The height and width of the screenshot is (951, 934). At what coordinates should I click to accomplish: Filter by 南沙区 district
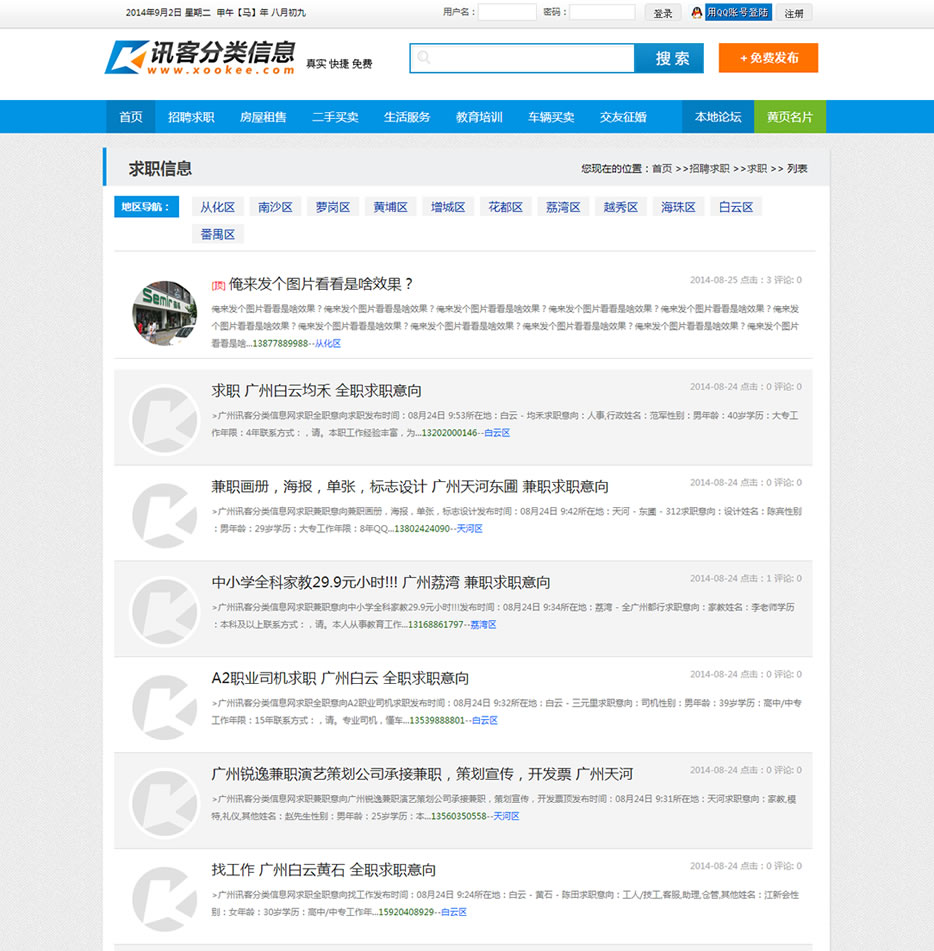[275, 207]
